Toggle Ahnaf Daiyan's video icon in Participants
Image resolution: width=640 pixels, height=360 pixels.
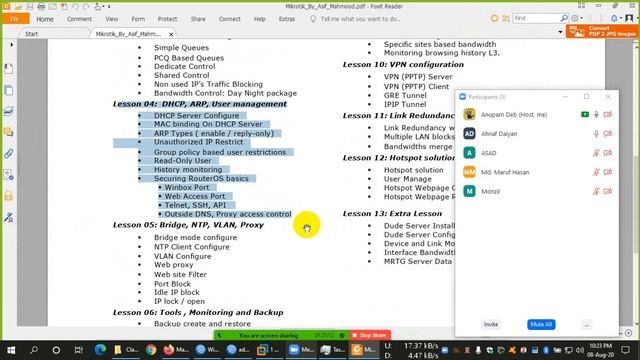tap(608, 133)
